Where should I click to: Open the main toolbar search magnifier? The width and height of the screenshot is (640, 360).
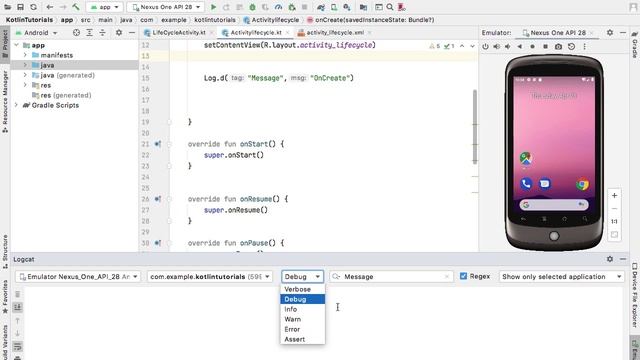click(x=390, y=7)
